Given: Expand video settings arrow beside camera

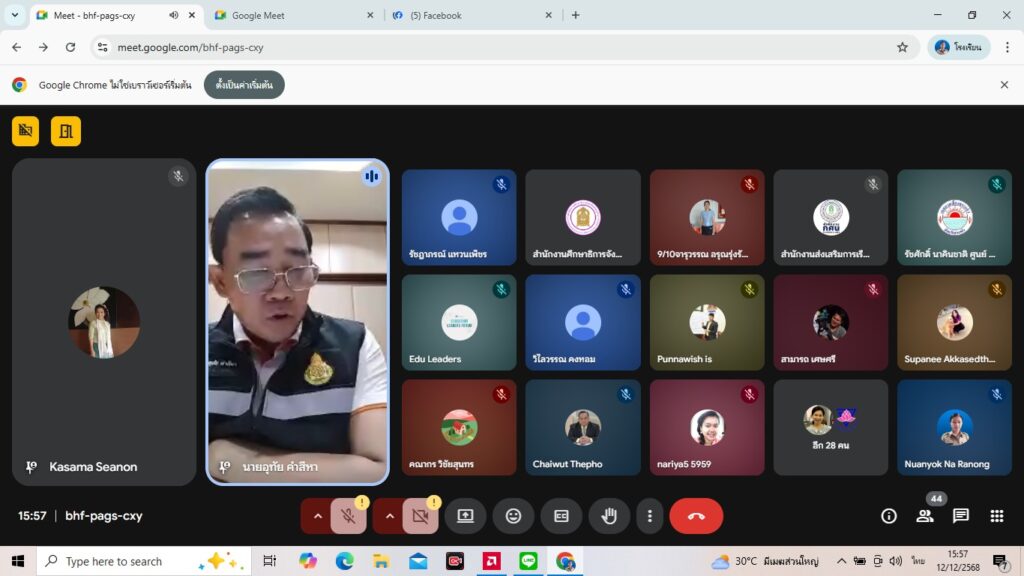Looking at the screenshot, I should [389, 516].
